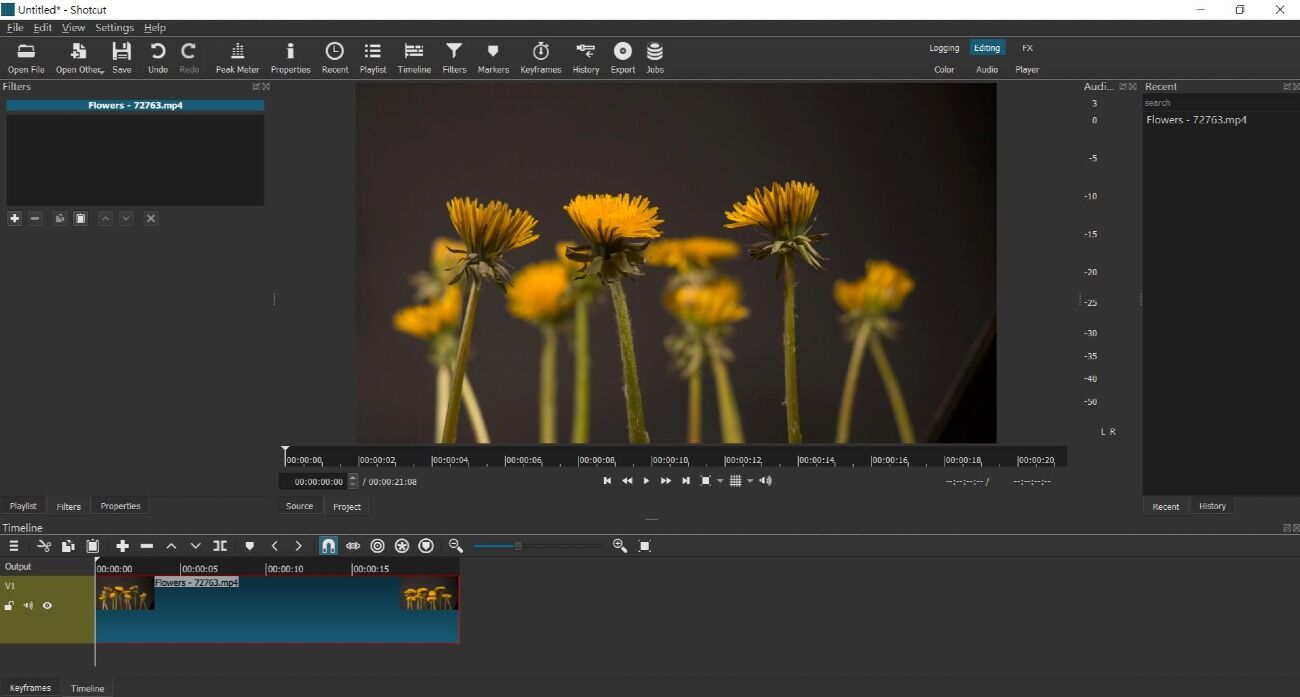
Task: Expand the player grid options dropdown
Action: click(750, 481)
